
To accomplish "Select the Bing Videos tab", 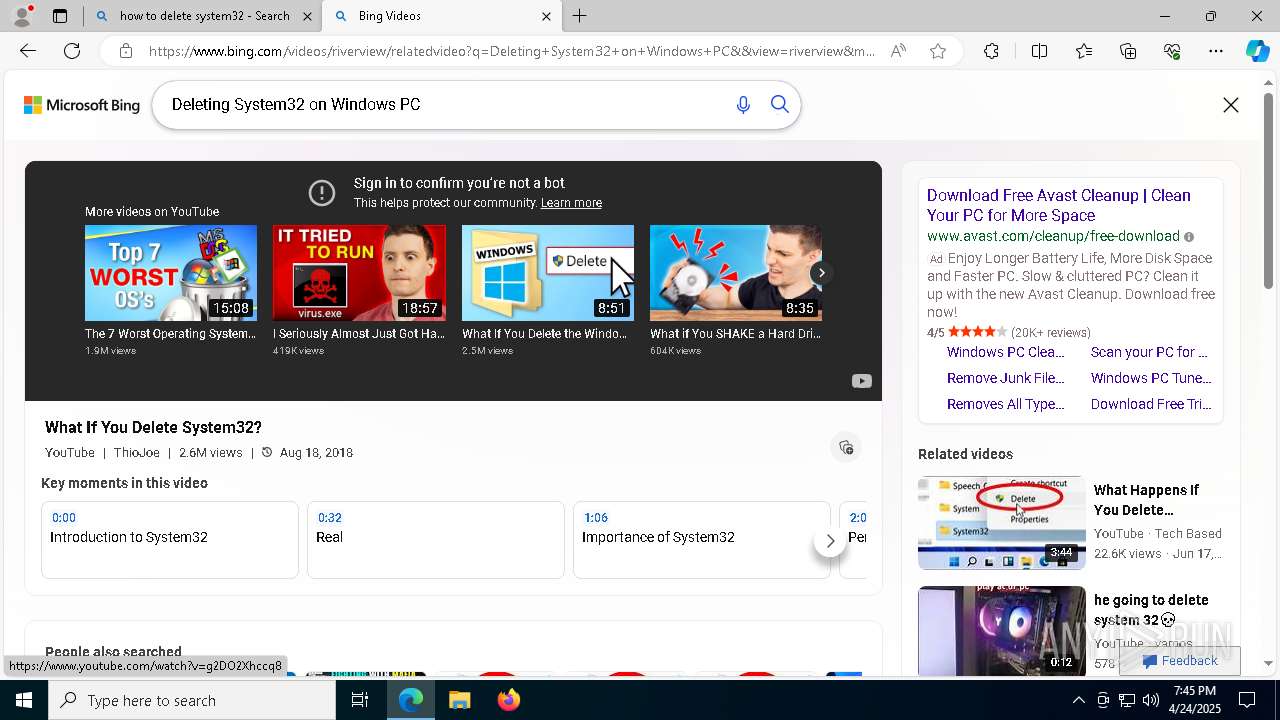I will click(x=430, y=16).
